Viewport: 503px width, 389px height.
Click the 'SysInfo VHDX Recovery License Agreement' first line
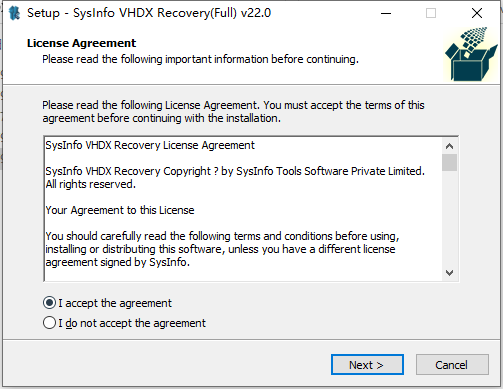pyautogui.click(x=150, y=145)
